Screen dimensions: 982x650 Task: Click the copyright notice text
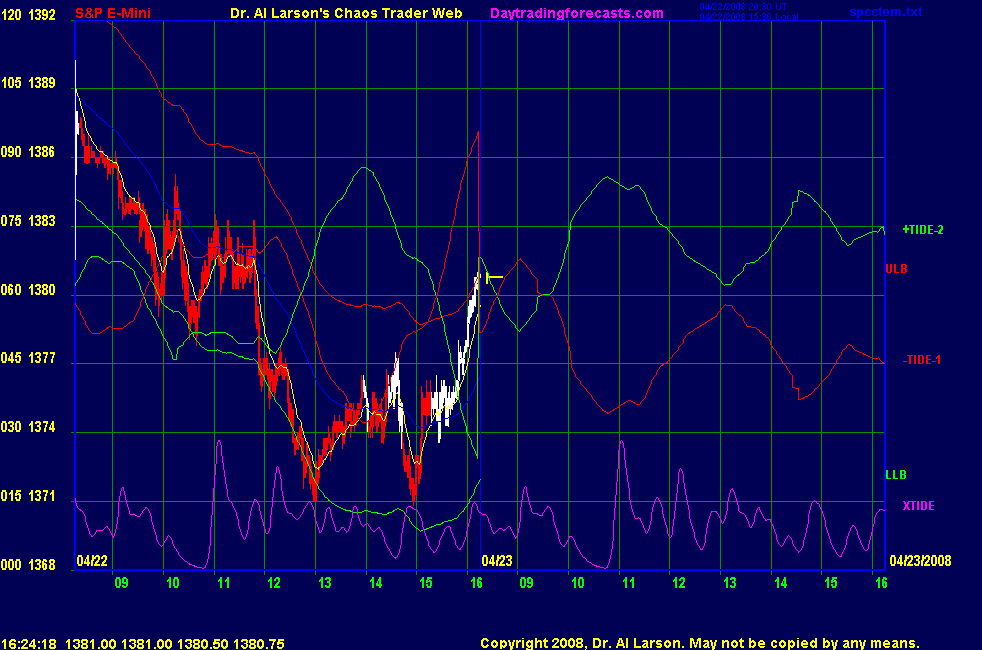pos(699,644)
